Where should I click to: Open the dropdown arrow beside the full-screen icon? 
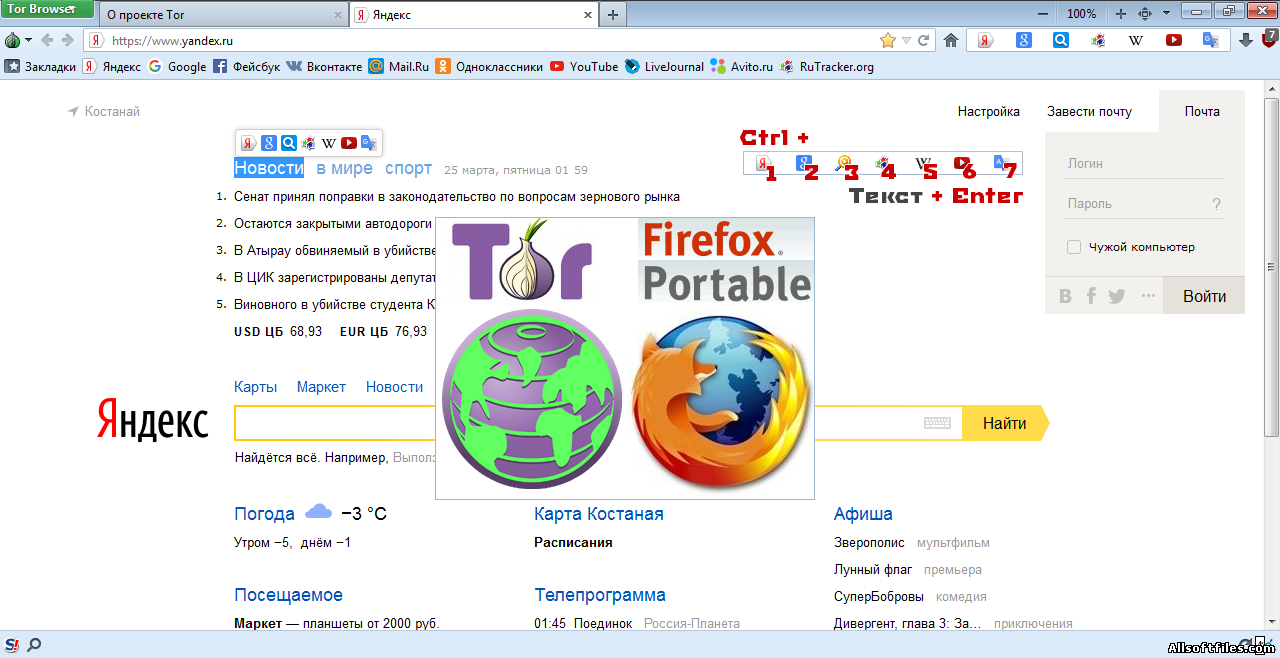(1167, 14)
